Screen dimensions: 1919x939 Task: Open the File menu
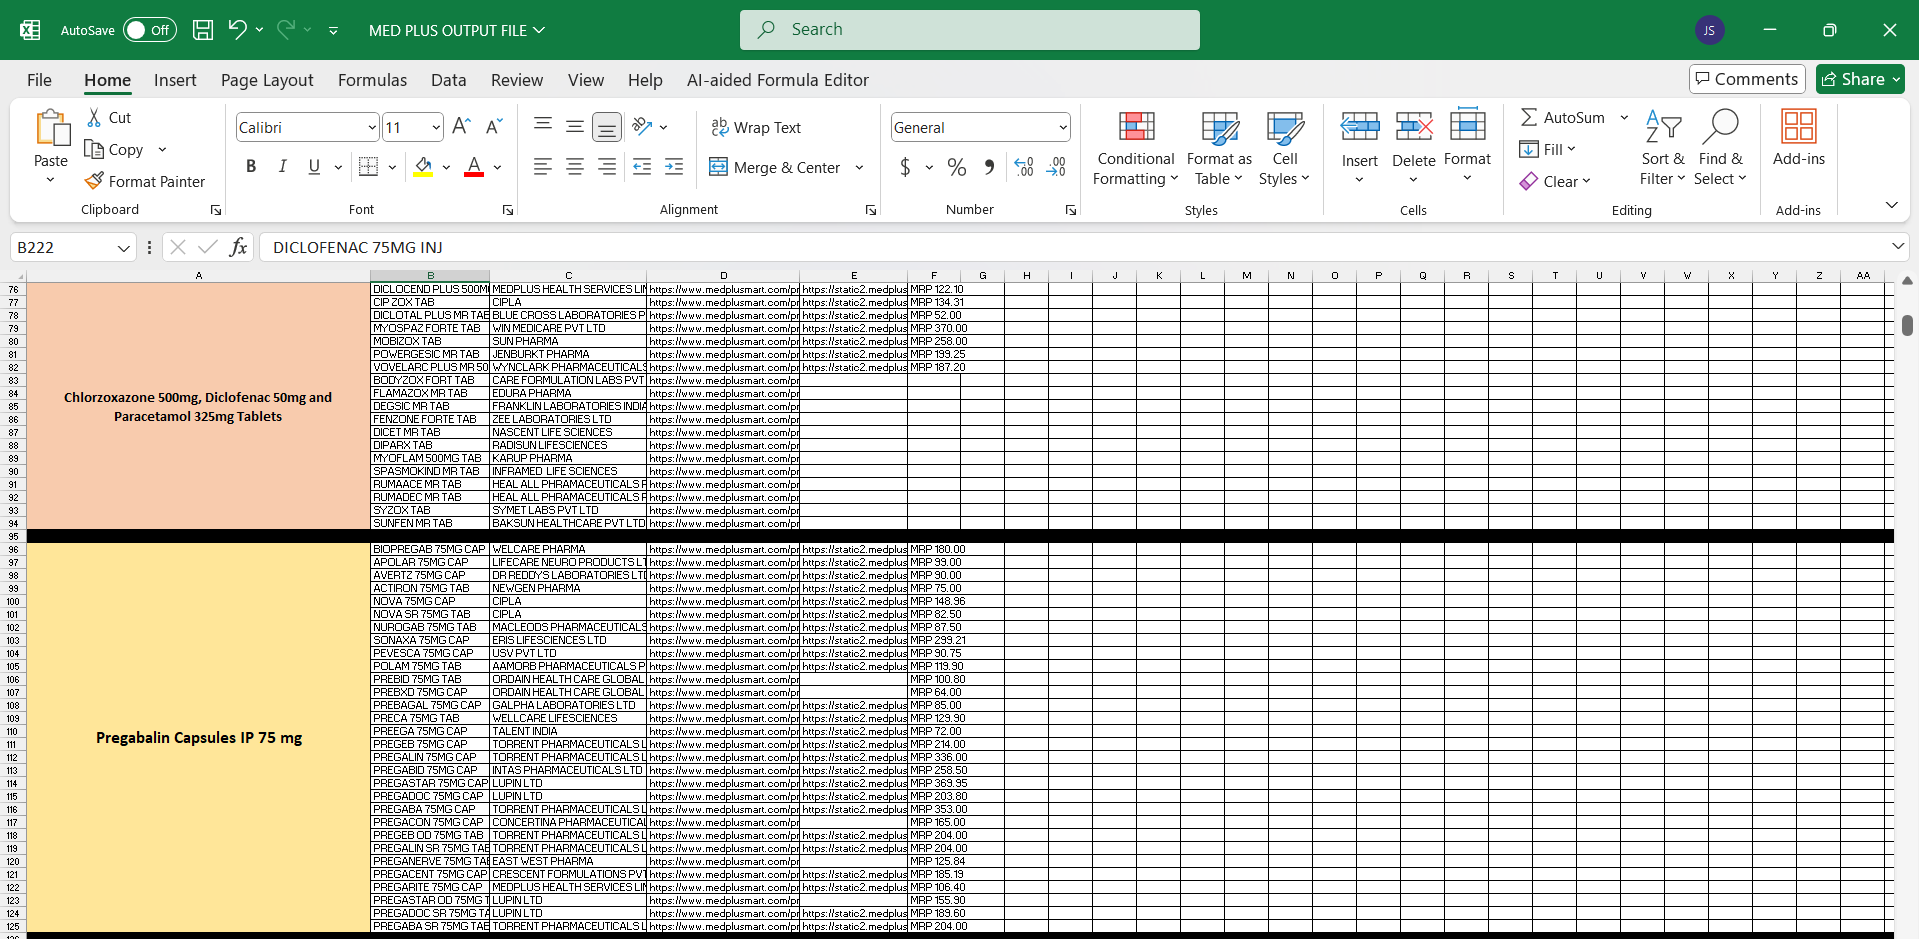[39, 80]
